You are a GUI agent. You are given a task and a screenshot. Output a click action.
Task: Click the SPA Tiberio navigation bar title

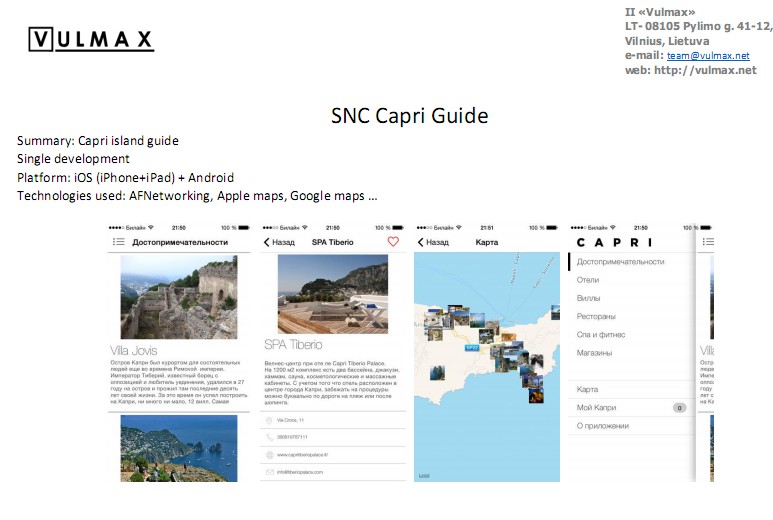tap(333, 242)
